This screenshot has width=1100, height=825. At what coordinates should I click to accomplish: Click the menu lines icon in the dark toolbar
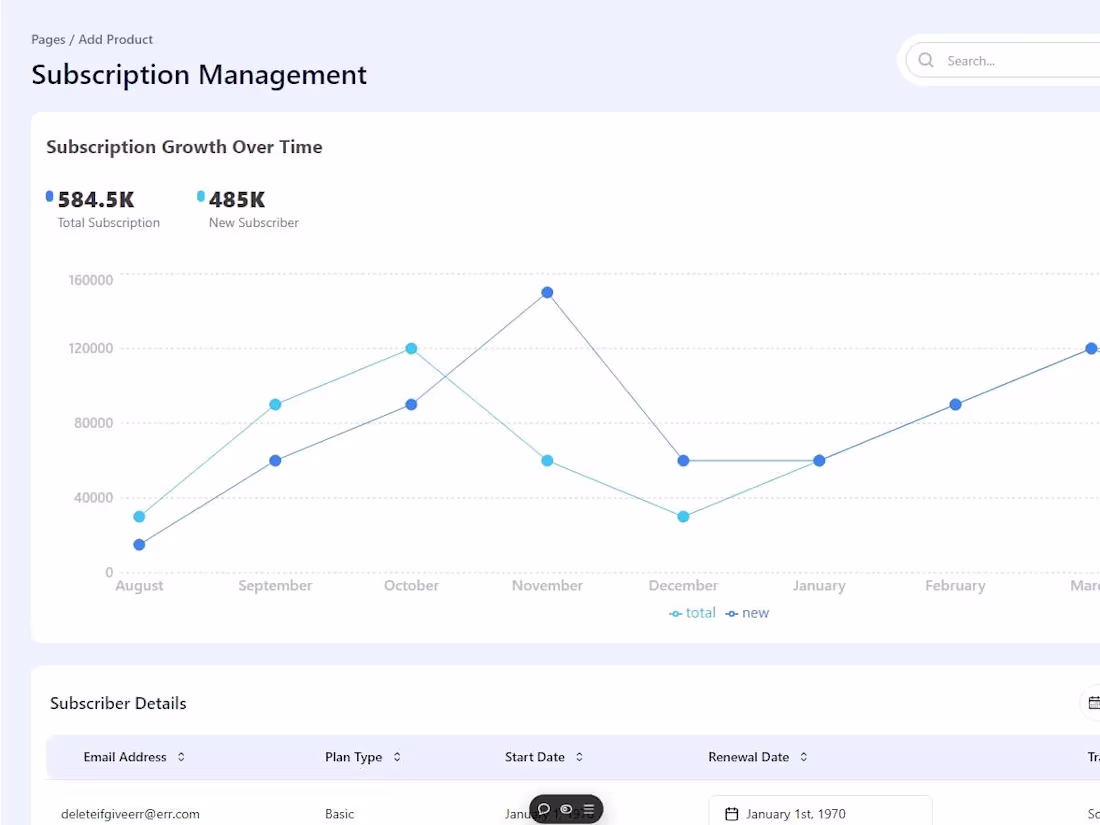589,810
